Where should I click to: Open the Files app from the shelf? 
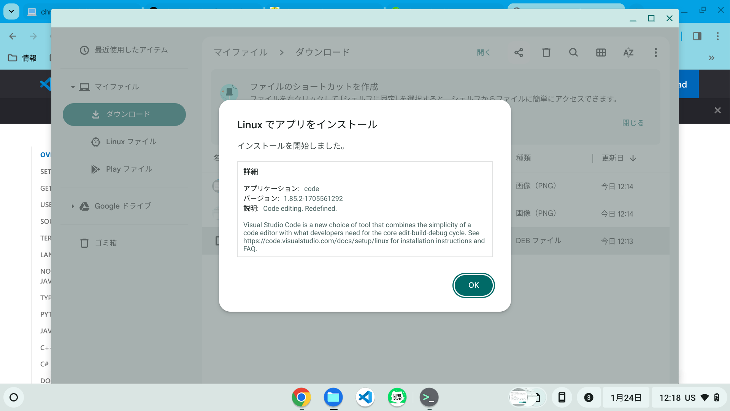(x=333, y=397)
